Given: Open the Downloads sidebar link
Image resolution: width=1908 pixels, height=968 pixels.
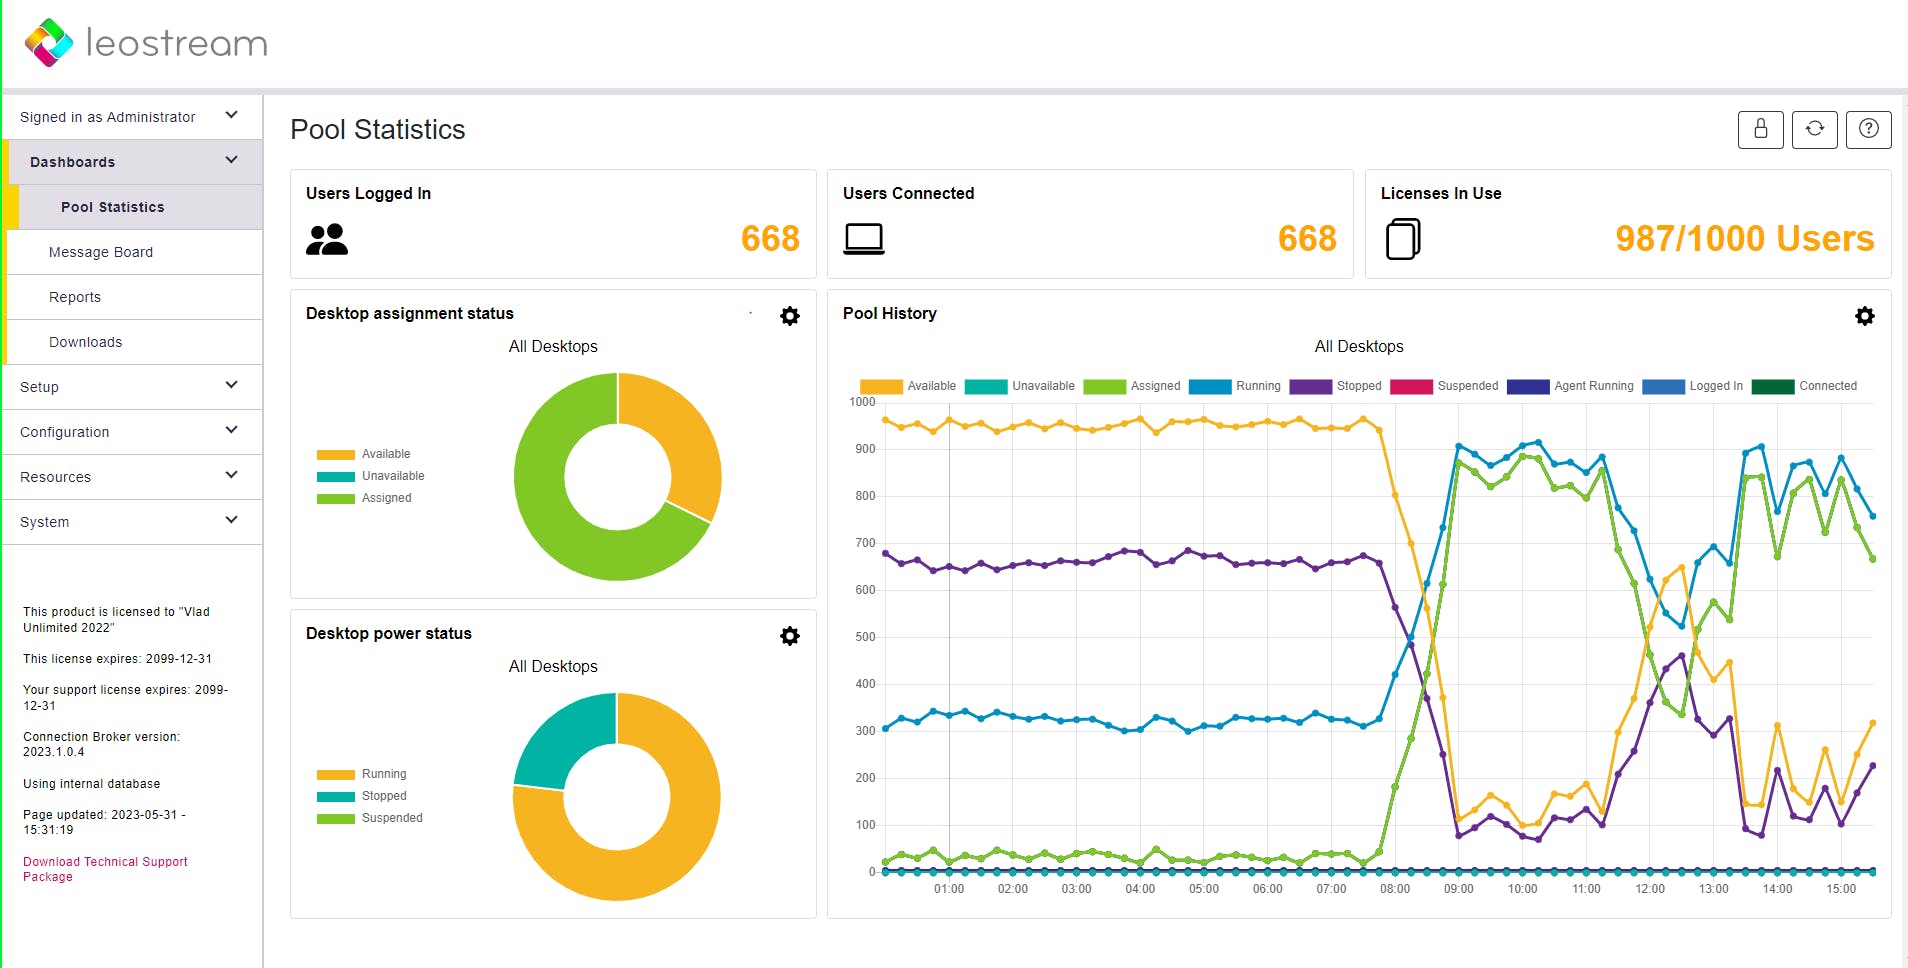Looking at the screenshot, I should (x=86, y=342).
